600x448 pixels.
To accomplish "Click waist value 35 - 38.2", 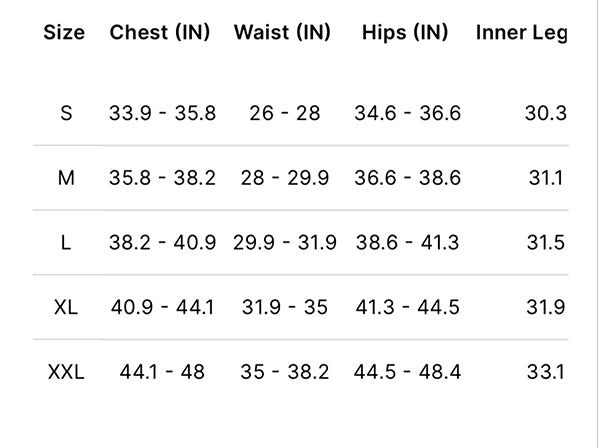I will (285, 372).
